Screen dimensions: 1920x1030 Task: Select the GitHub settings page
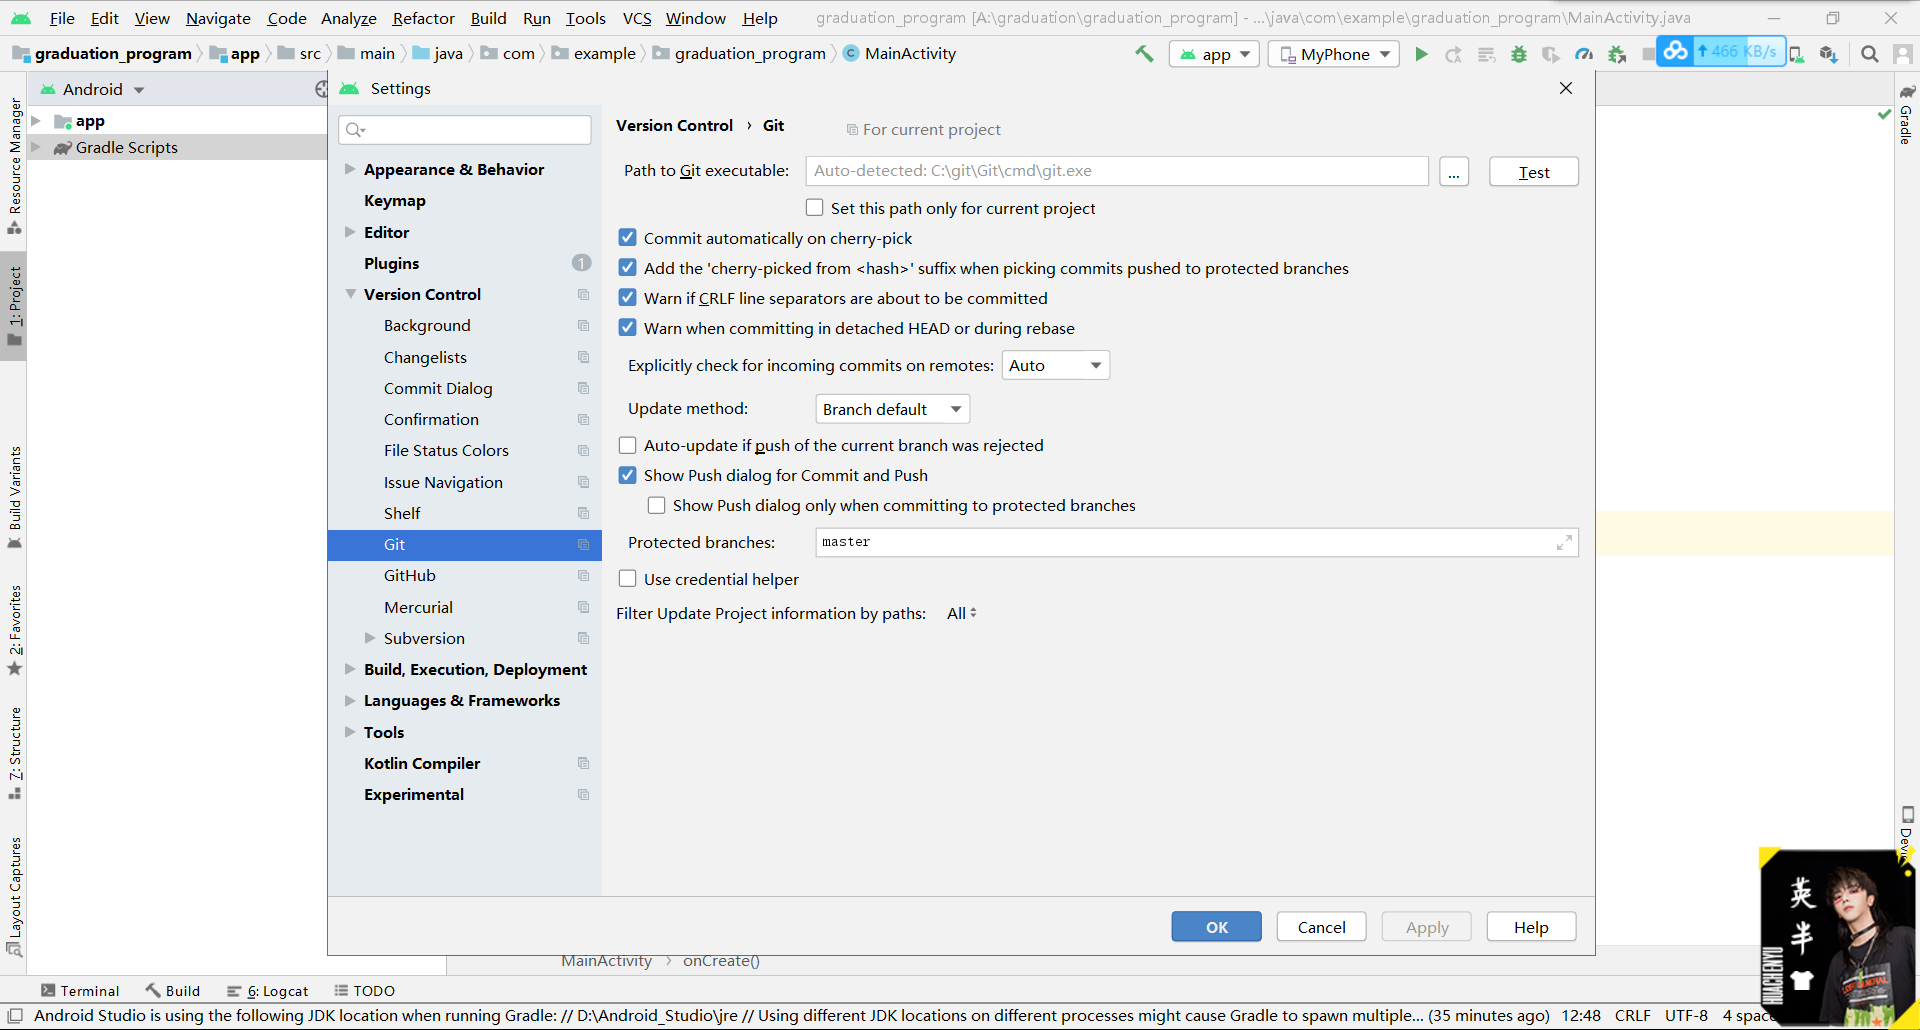point(410,576)
